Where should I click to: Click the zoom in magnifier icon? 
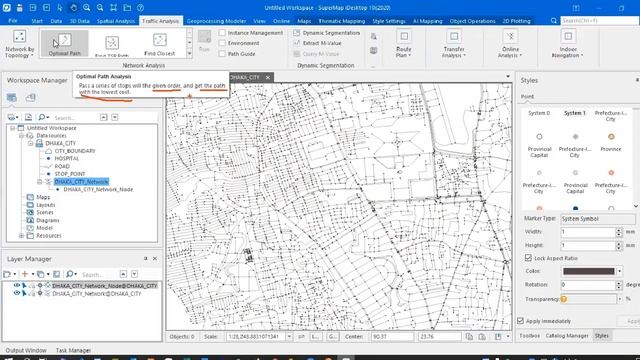(87, 8)
